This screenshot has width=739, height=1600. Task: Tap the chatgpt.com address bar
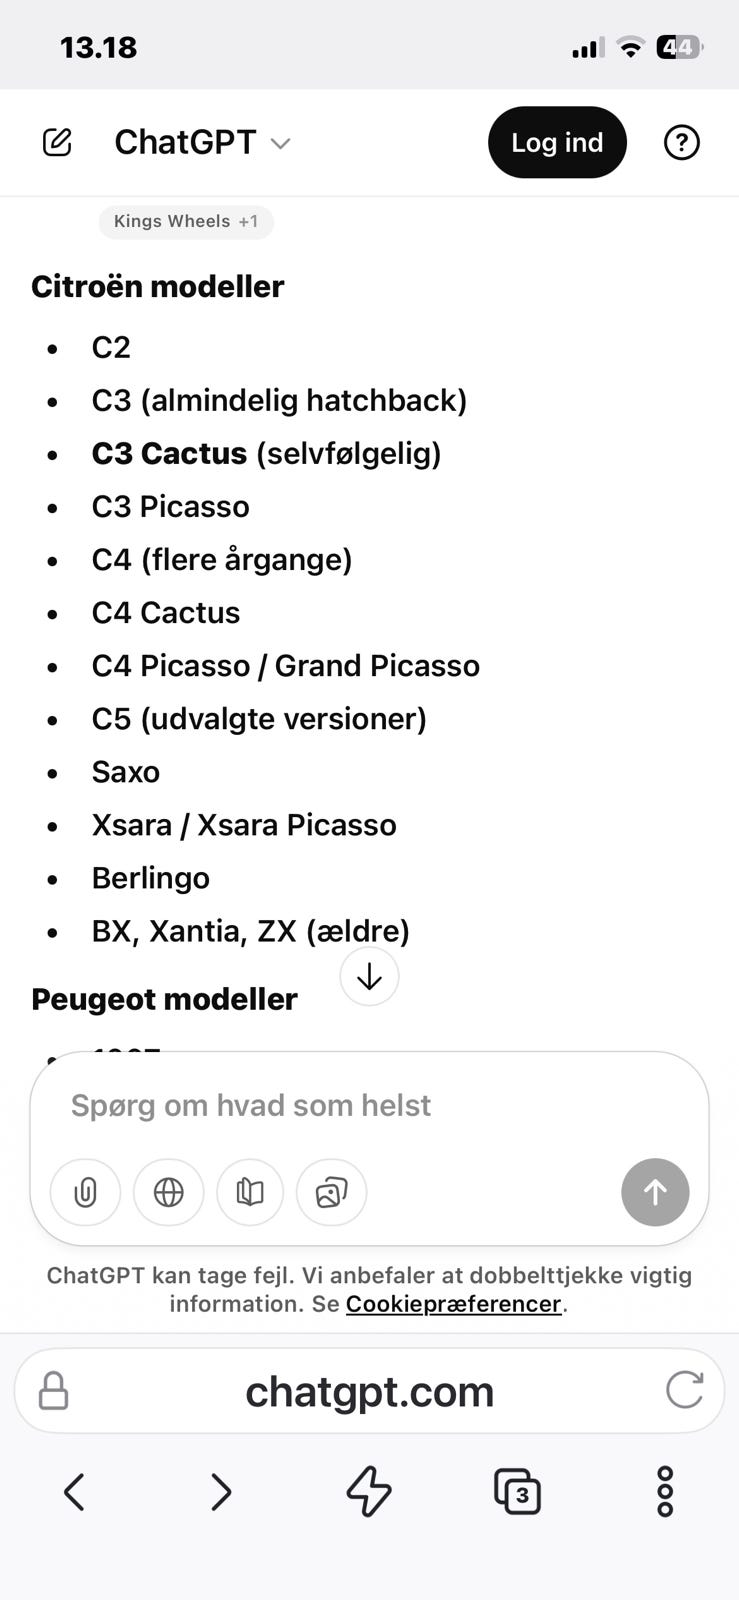(369, 1391)
